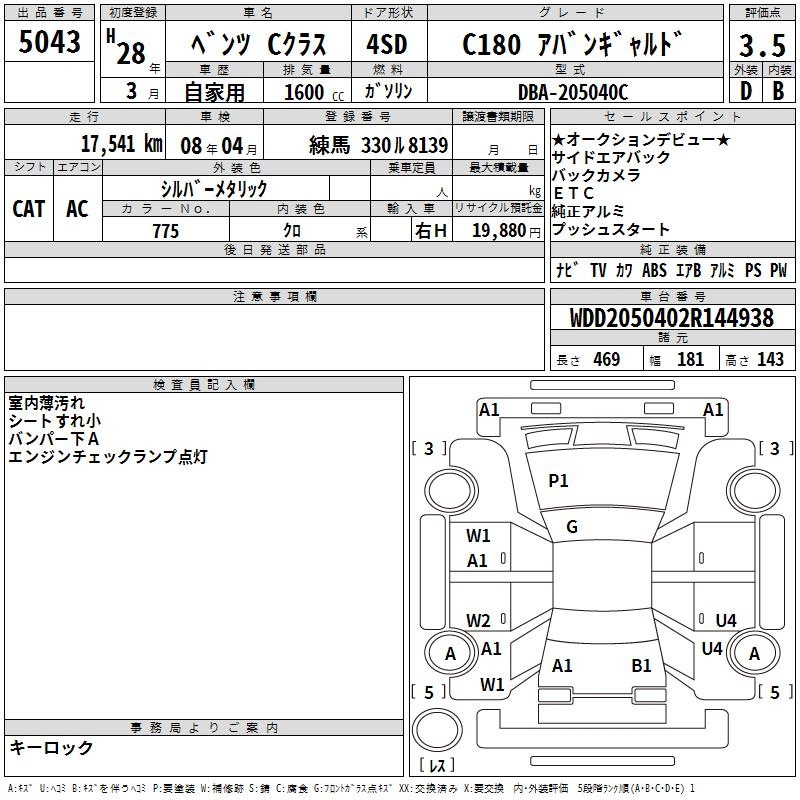Viewport: 800px width, 800px height.
Task: Select the exterior color シルバーメタリック
Action: click(x=214, y=189)
